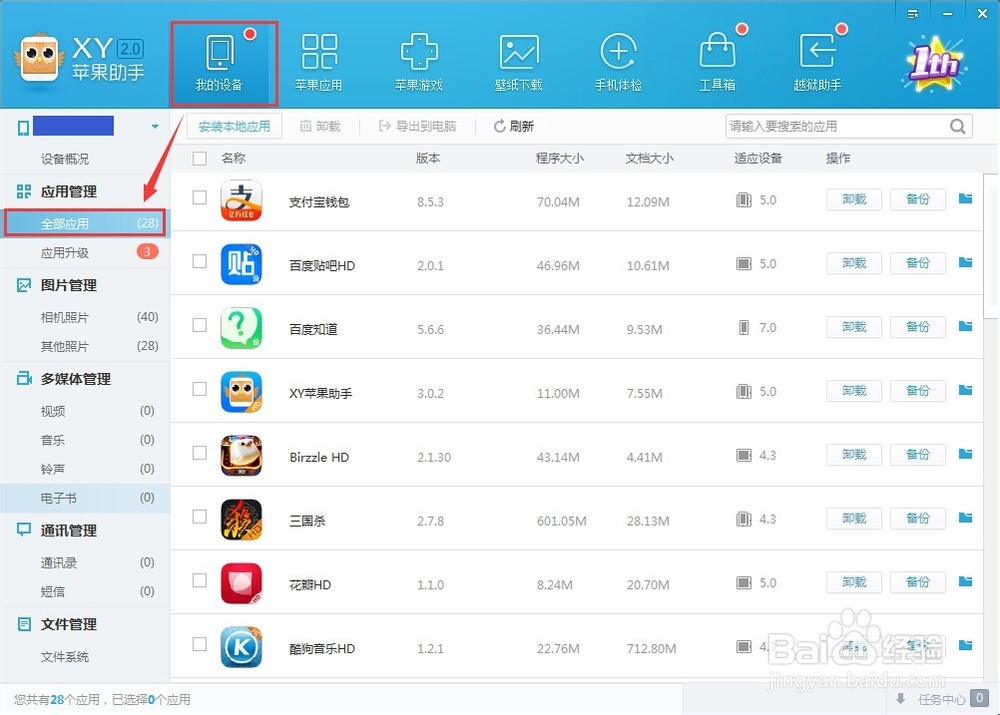Toggle the select-all checkbox in header
The height and width of the screenshot is (715, 1000).
tap(200, 158)
